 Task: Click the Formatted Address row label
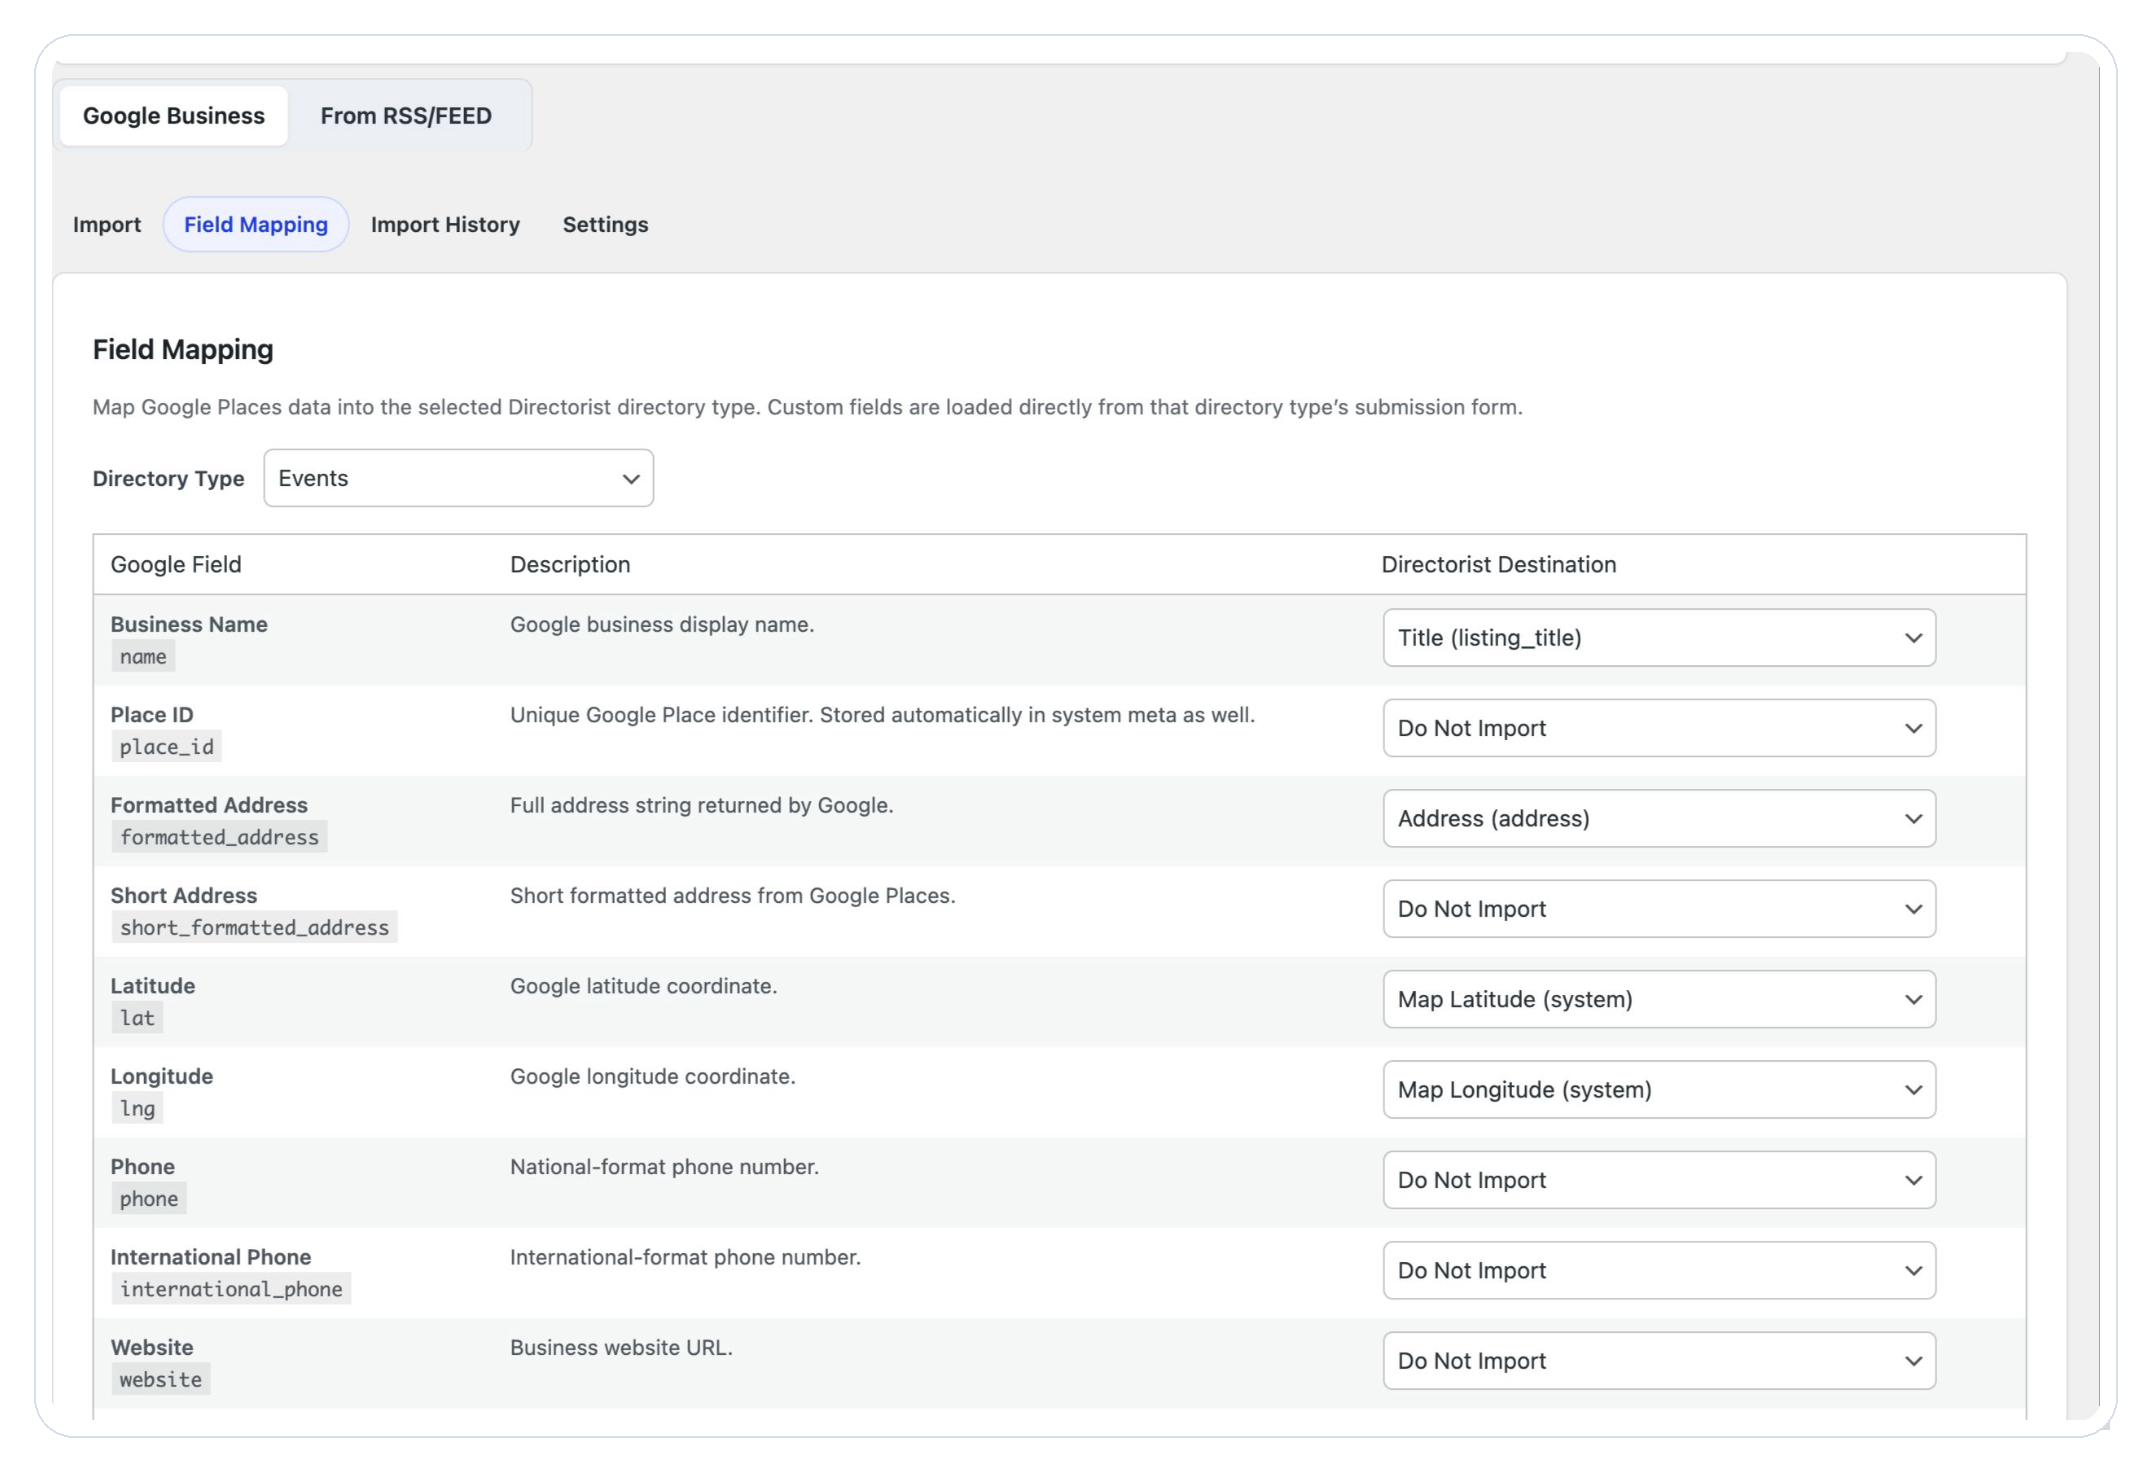tap(209, 805)
